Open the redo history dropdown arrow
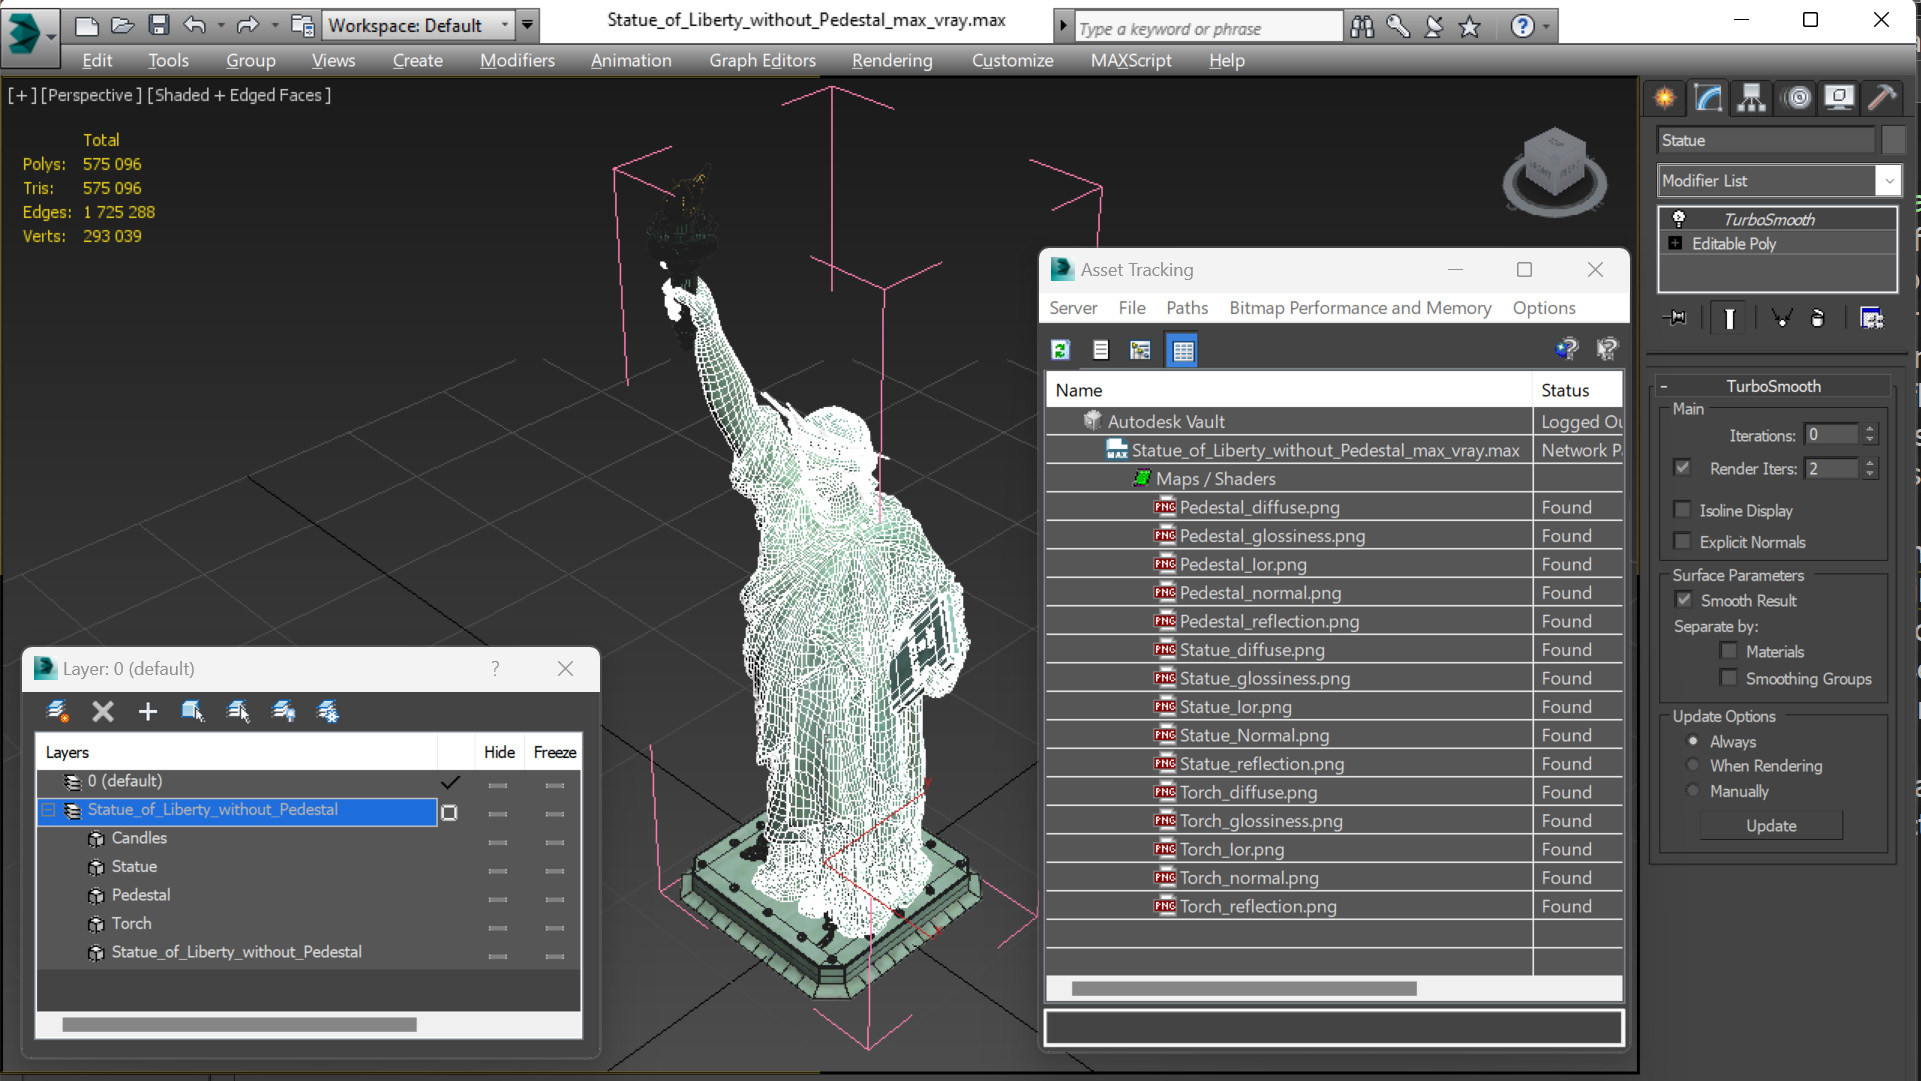This screenshot has width=1921, height=1081. tap(274, 25)
